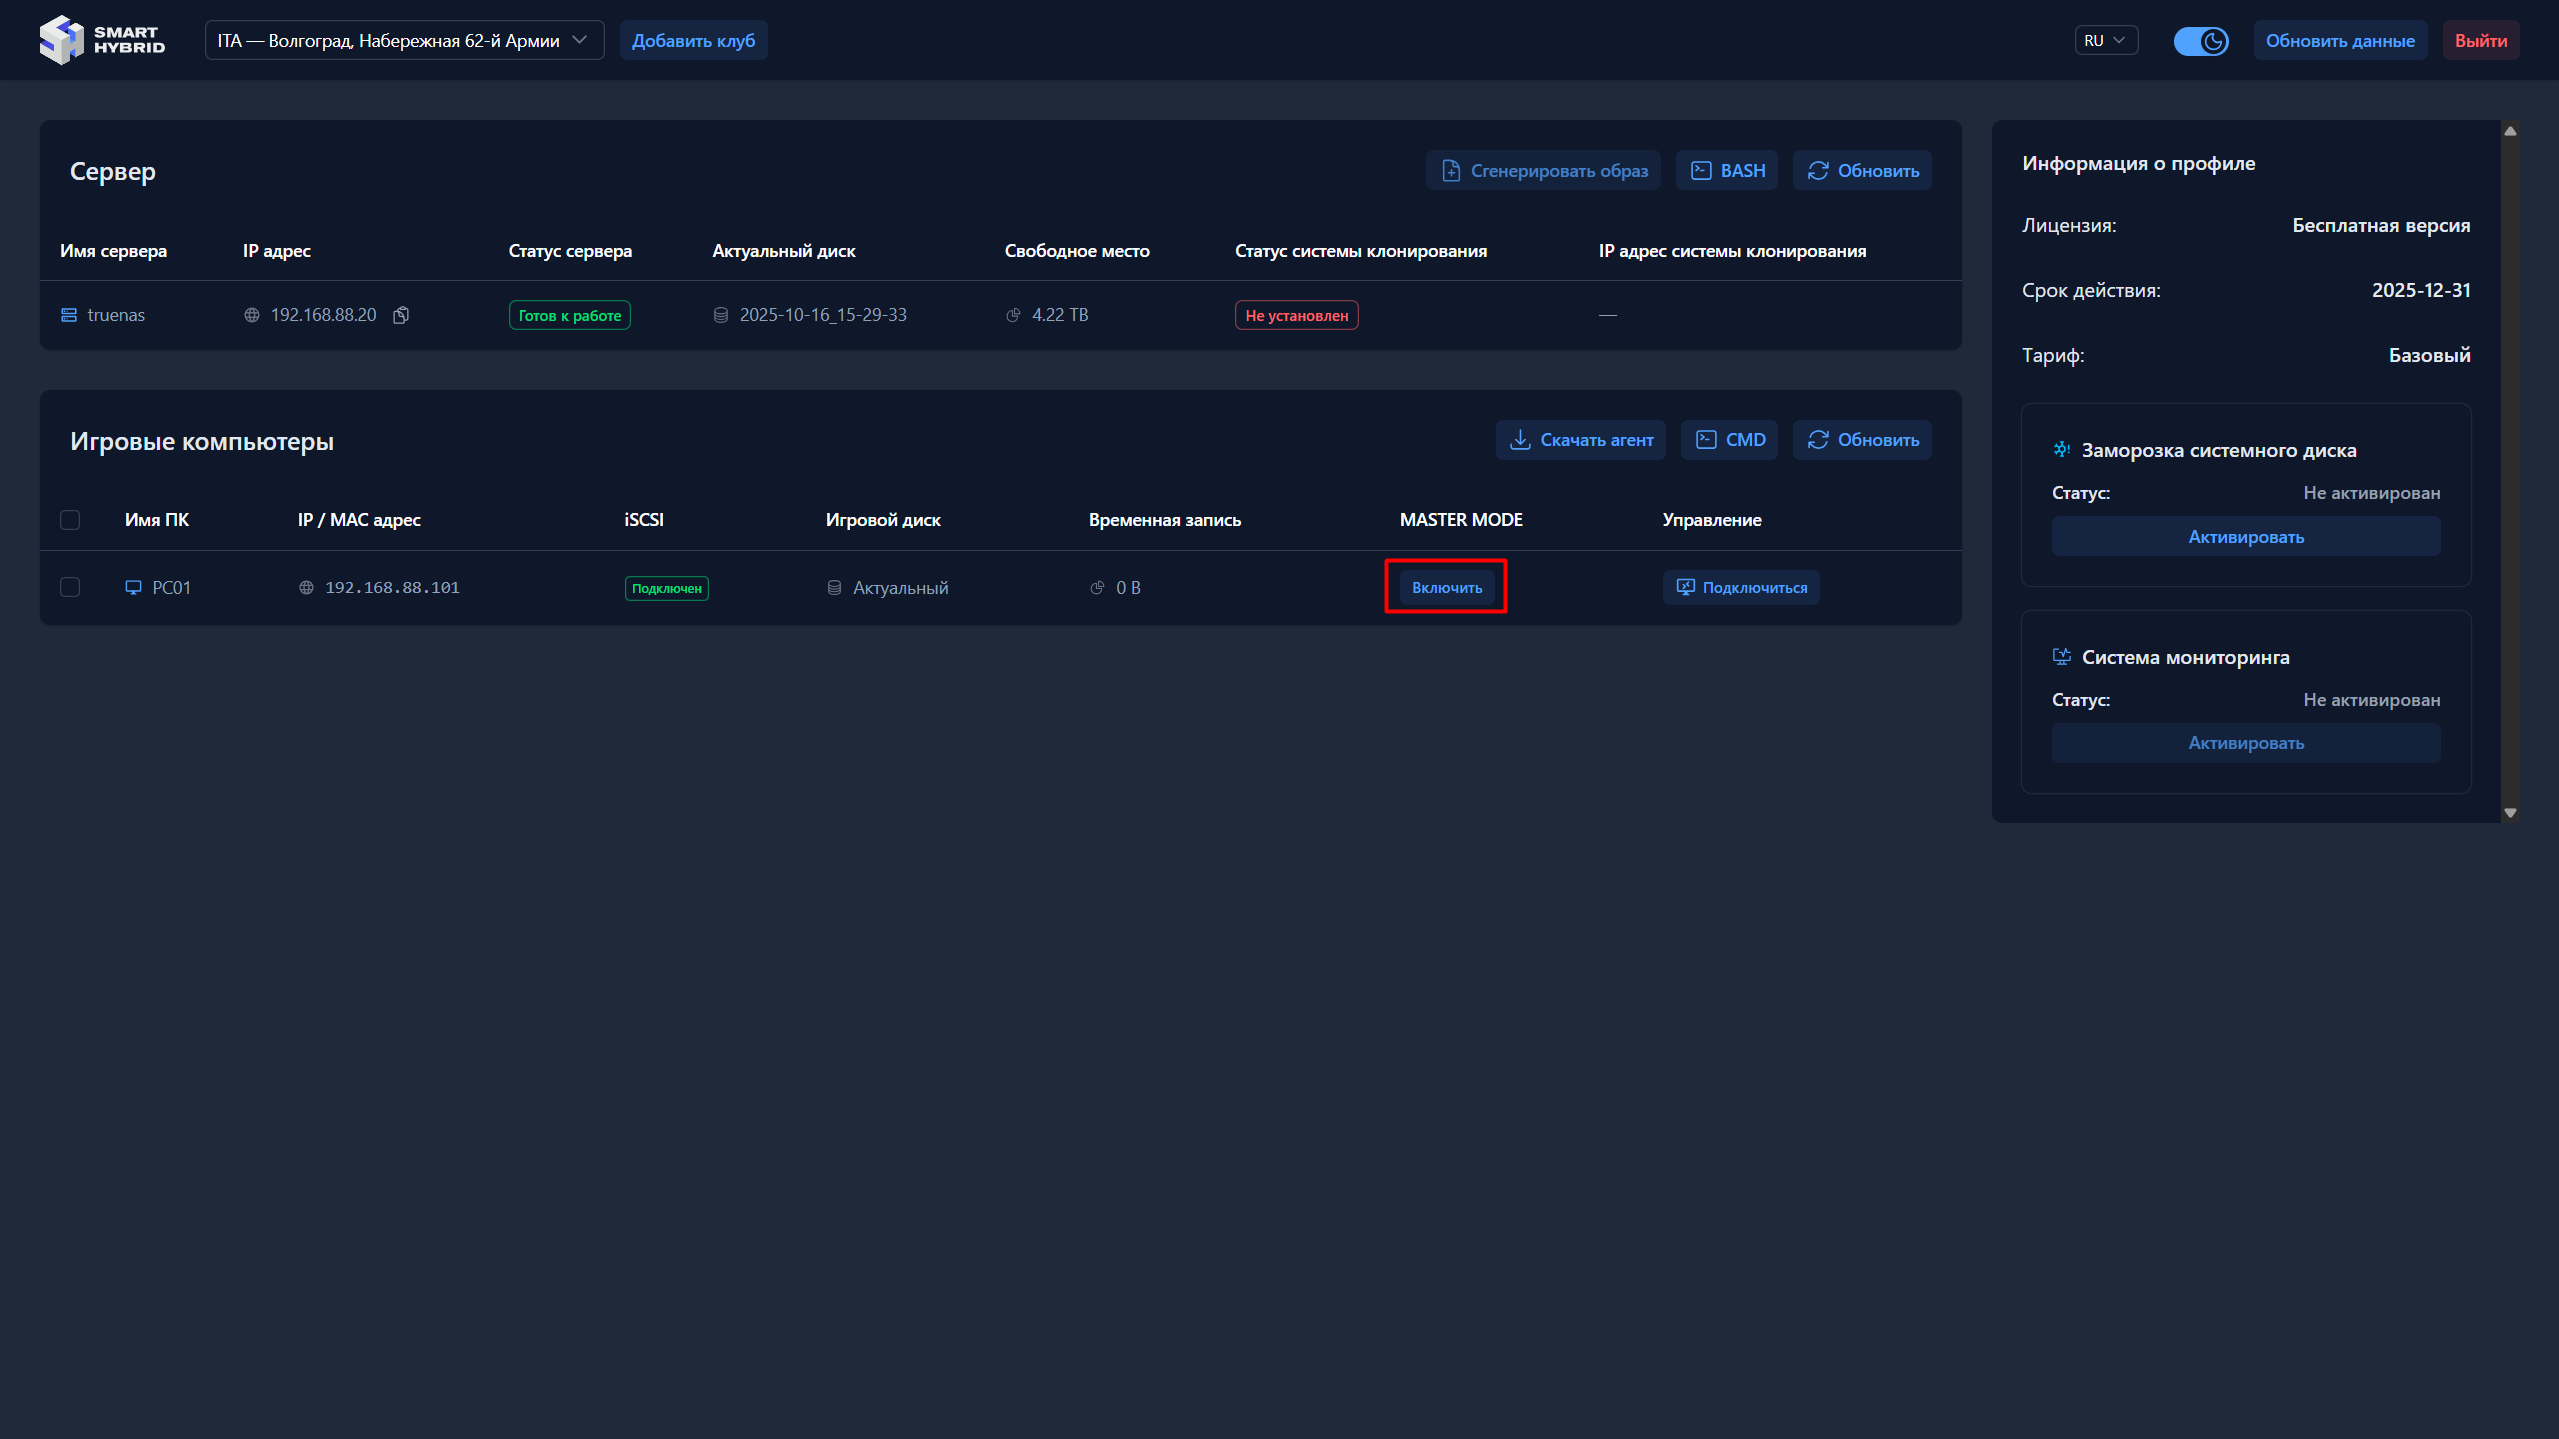Open the RU language dropdown

tap(2105, 41)
